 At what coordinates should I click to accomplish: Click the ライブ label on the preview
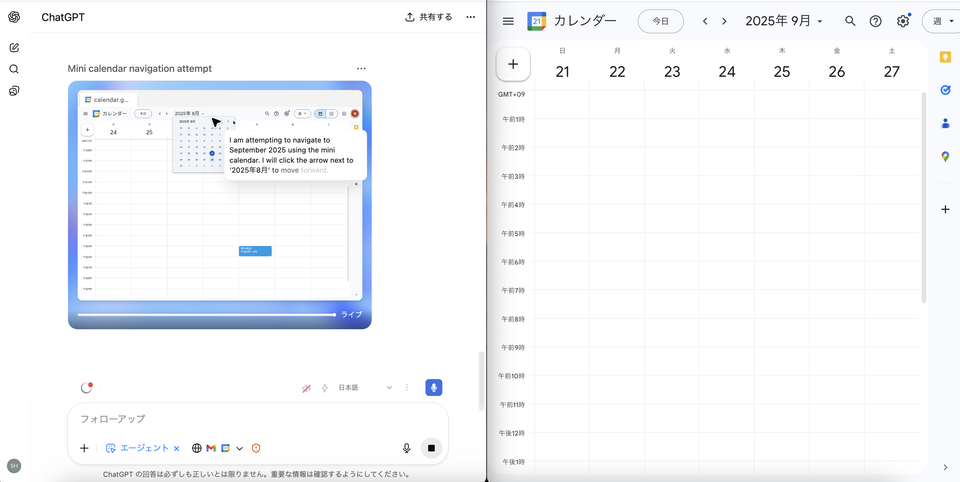[351, 314]
